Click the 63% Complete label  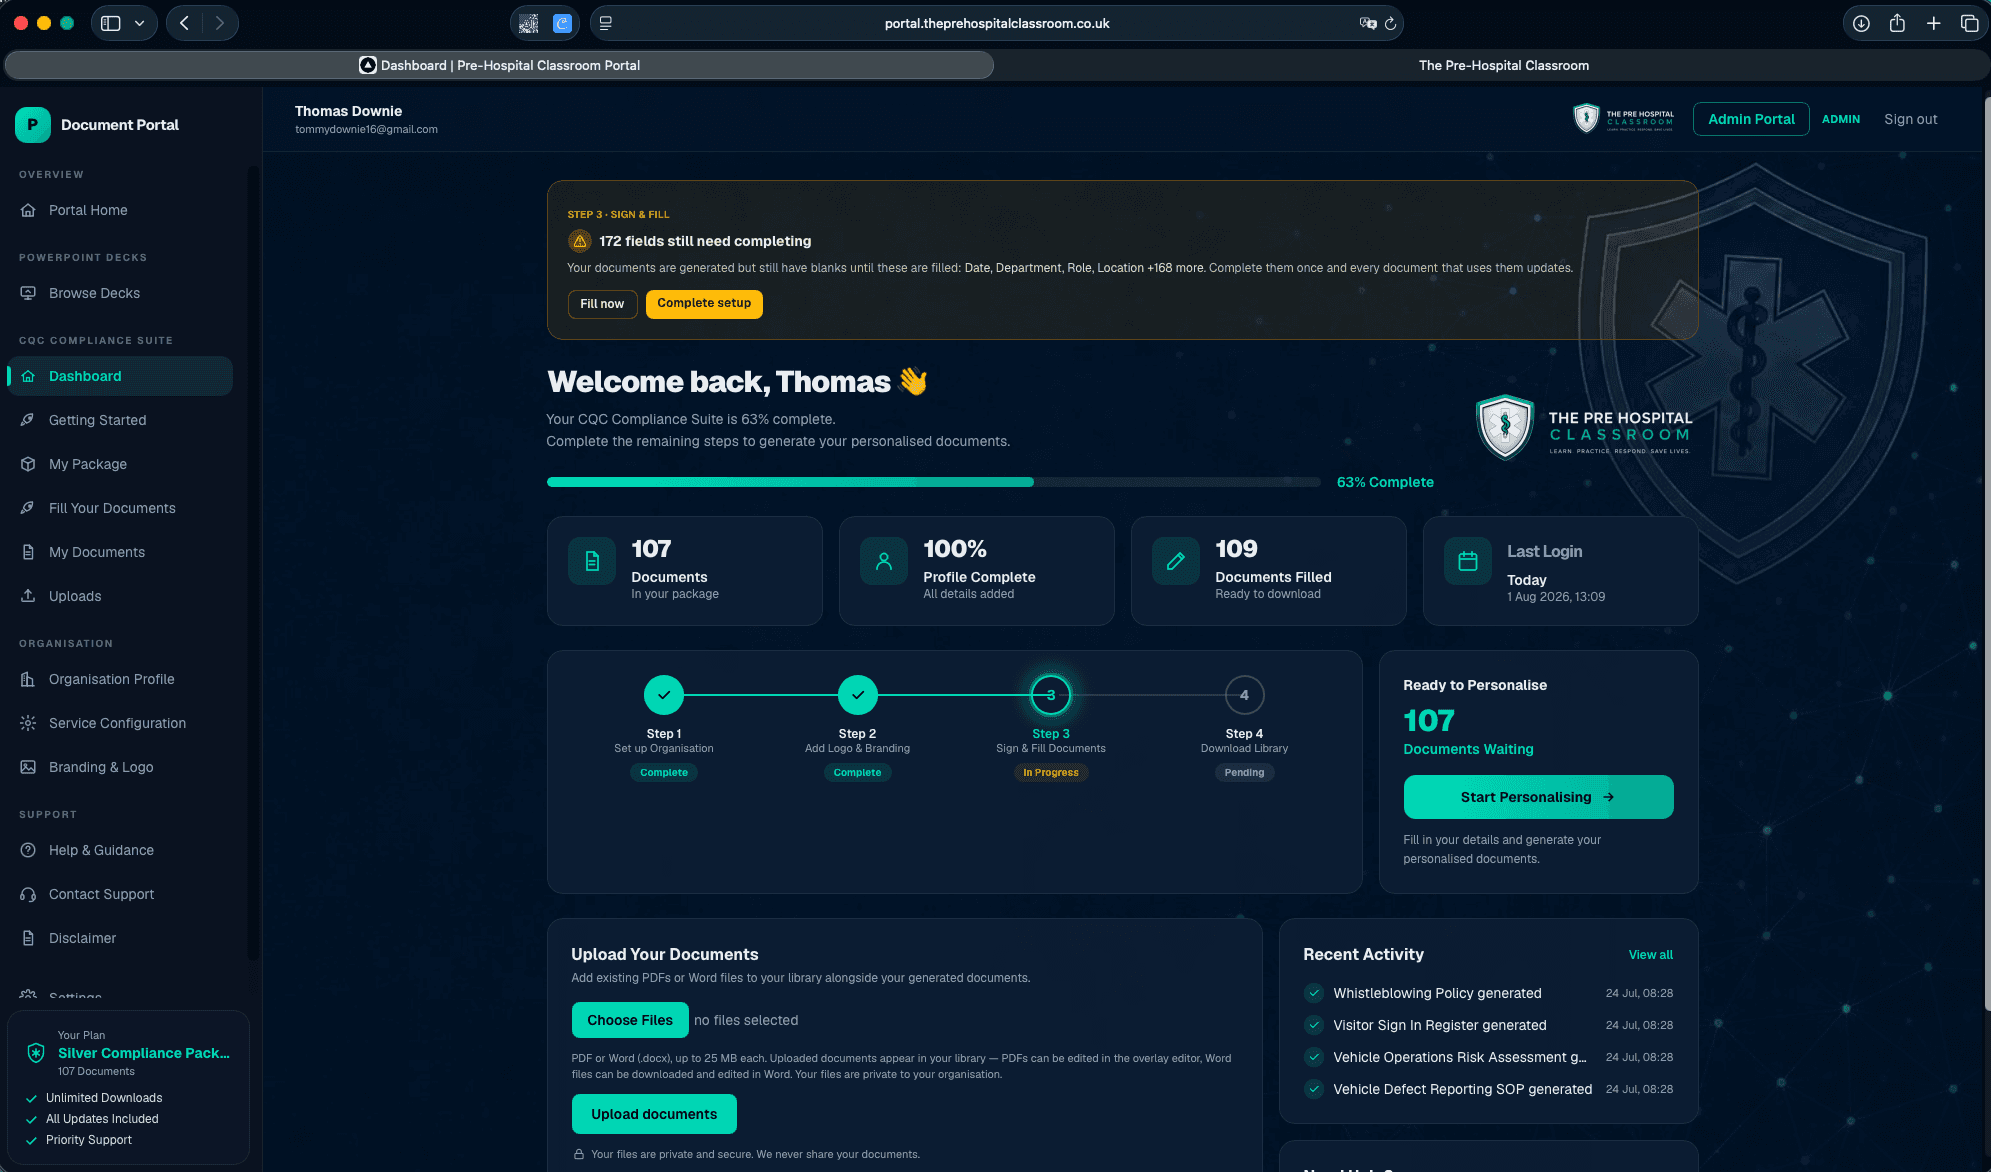point(1385,482)
